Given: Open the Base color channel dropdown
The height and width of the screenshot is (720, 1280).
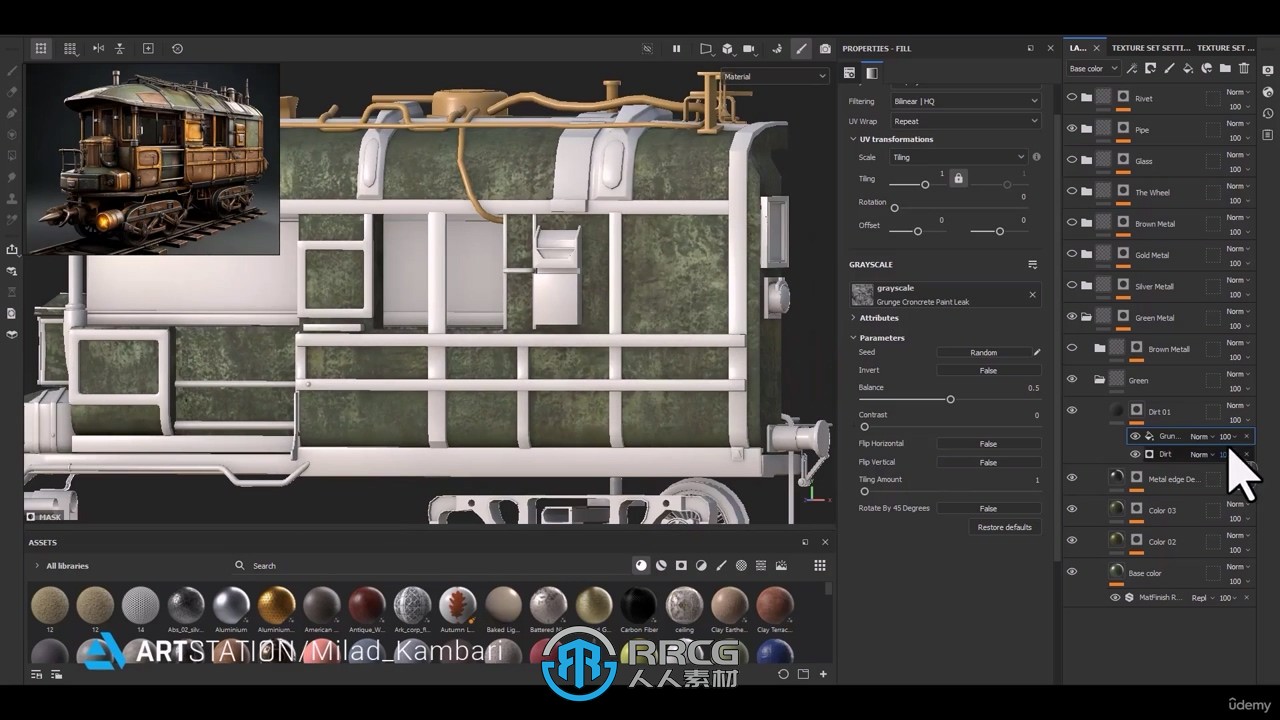Looking at the screenshot, I should 1093,69.
